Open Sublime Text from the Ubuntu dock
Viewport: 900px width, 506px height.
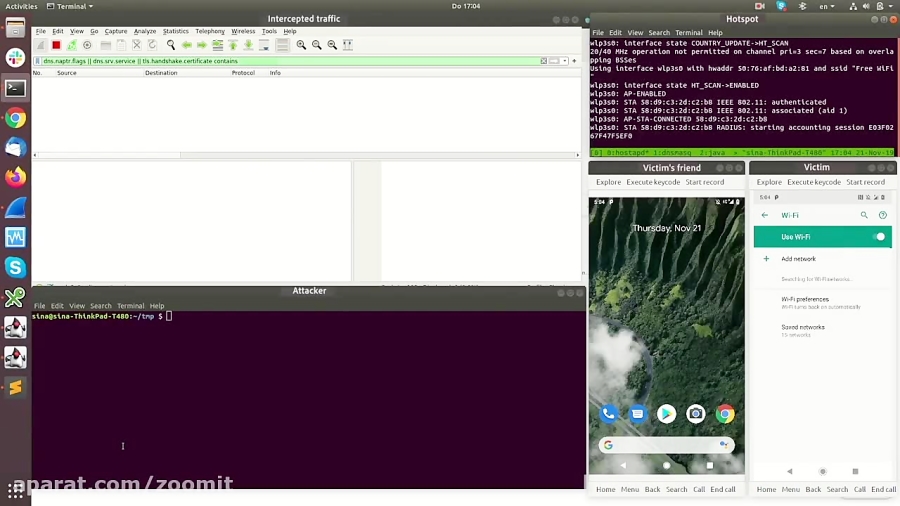tap(15, 387)
